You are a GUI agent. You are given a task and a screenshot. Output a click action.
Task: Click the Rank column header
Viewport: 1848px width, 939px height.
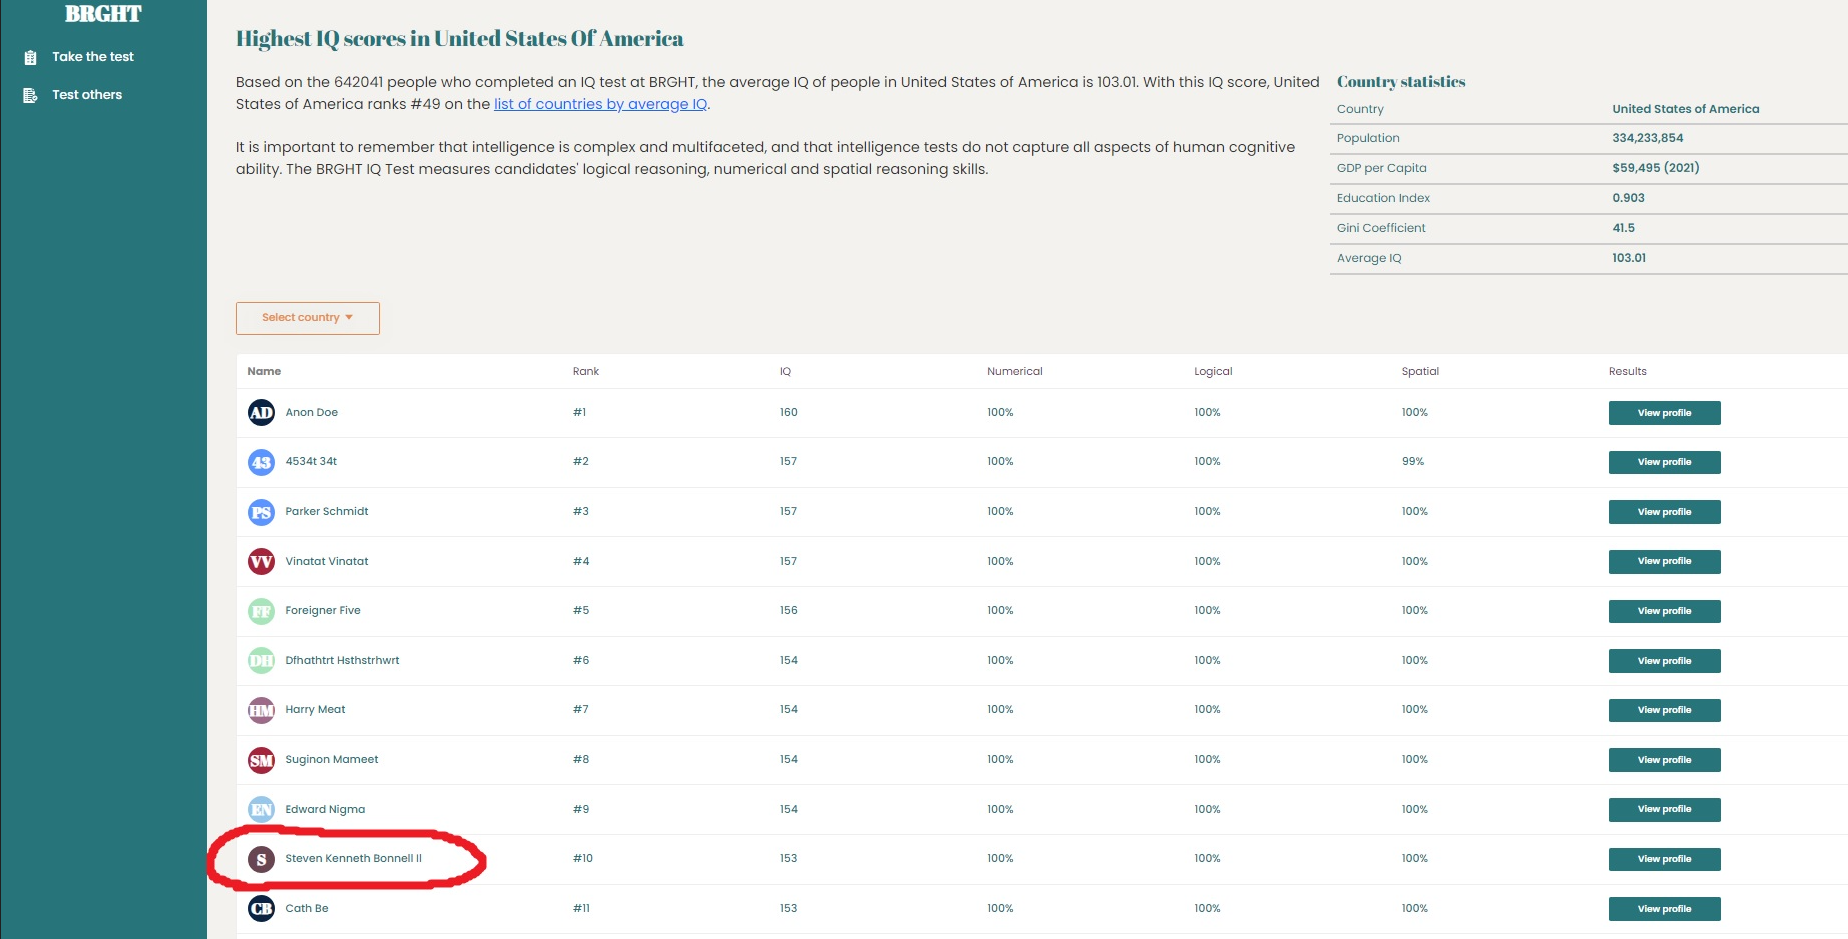tap(586, 371)
